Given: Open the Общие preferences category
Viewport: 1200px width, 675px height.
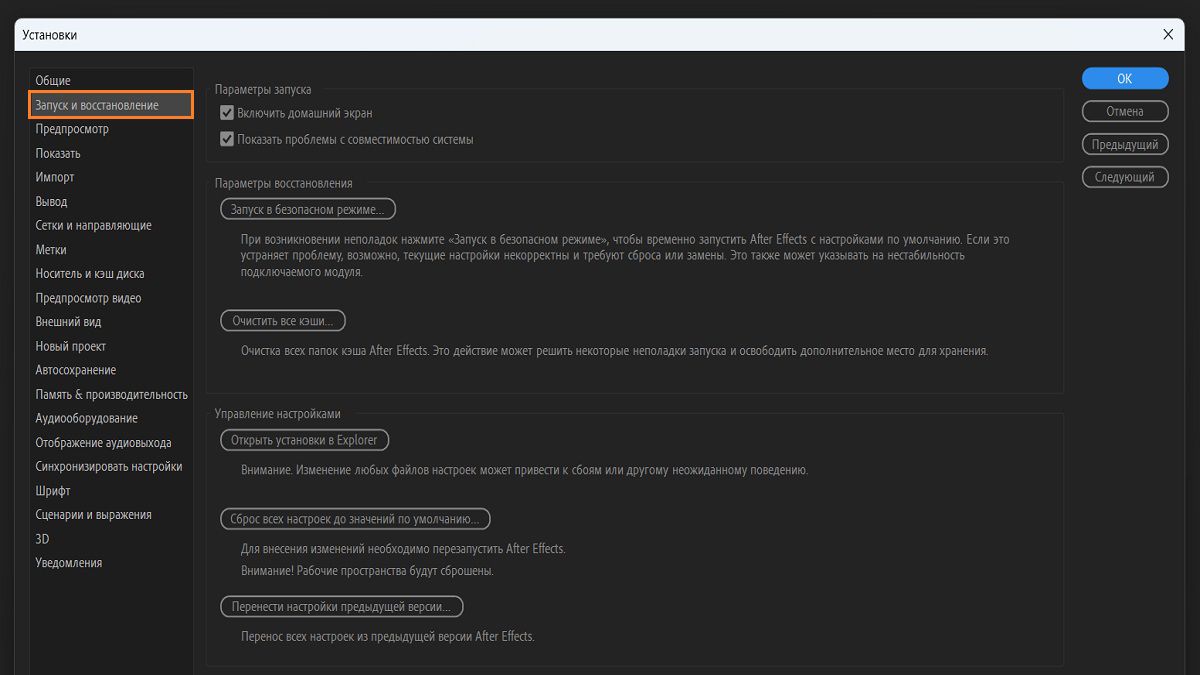Looking at the screenshot, I should 53,81.
